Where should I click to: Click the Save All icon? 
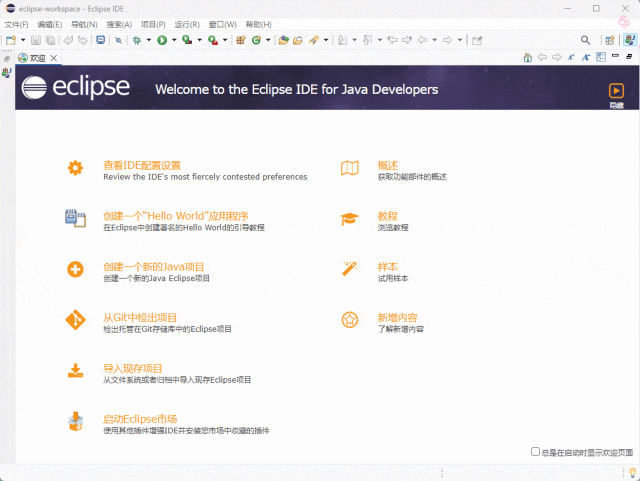tap(50, 40)
